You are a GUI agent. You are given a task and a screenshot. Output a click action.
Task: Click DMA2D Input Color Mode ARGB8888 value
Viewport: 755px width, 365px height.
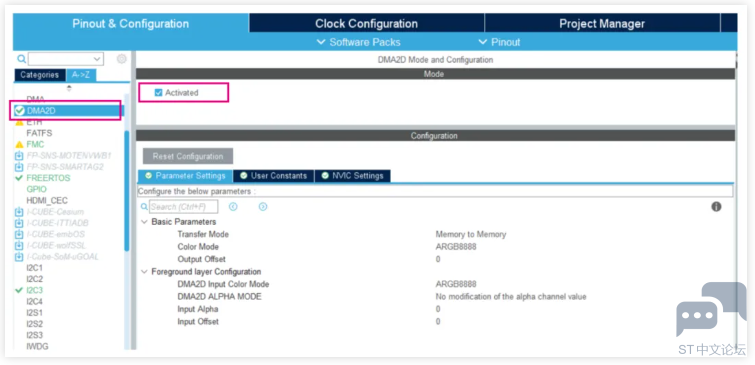(x=456, y=284)
